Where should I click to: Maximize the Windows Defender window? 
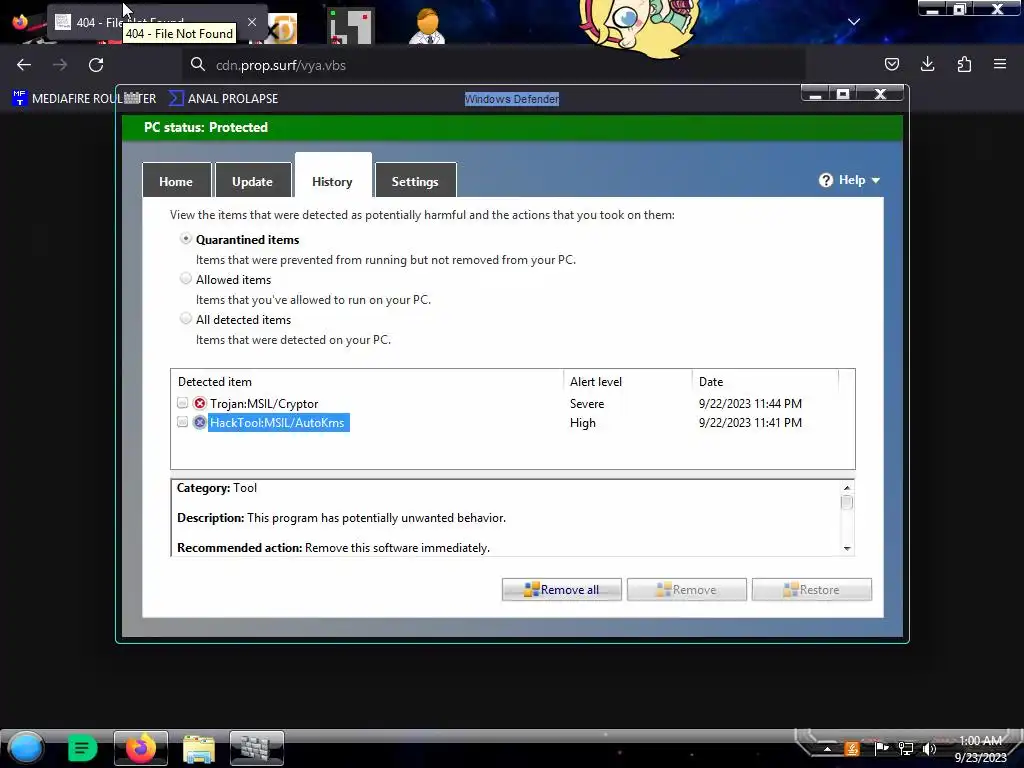(843, 95)
